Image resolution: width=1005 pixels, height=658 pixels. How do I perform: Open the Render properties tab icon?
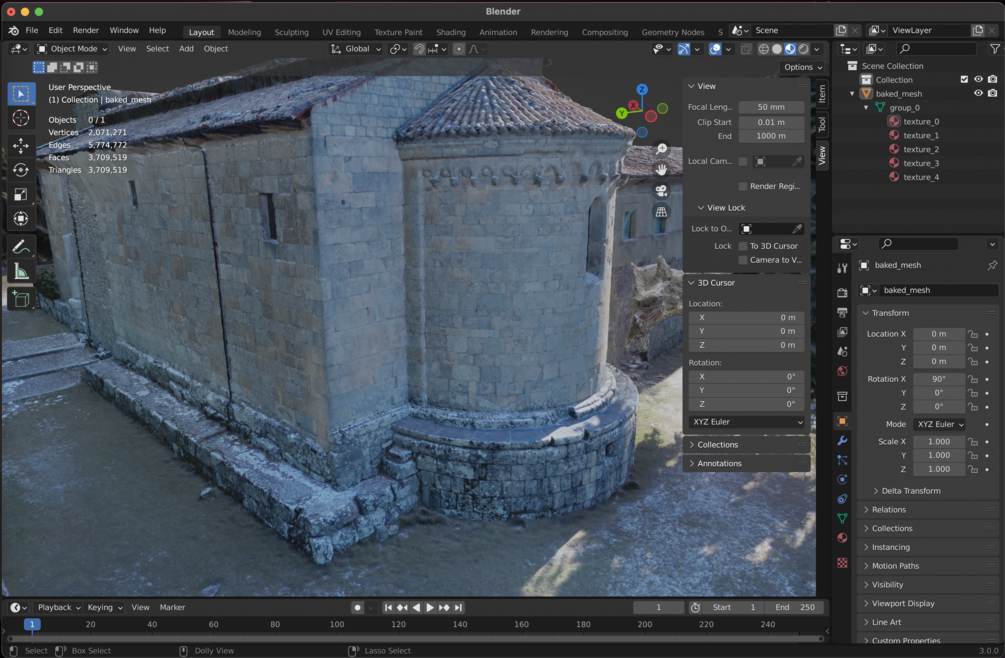(x=842, y=293)
